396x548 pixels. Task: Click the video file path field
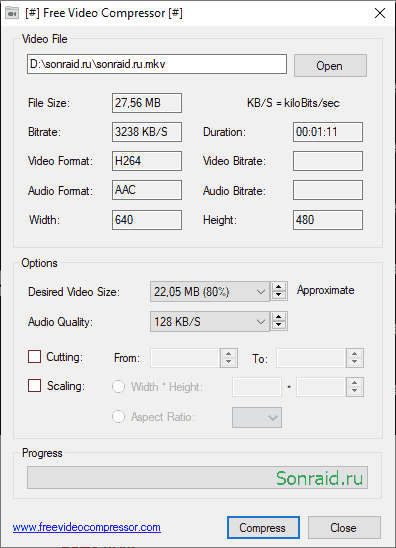(x=157, y=64)
